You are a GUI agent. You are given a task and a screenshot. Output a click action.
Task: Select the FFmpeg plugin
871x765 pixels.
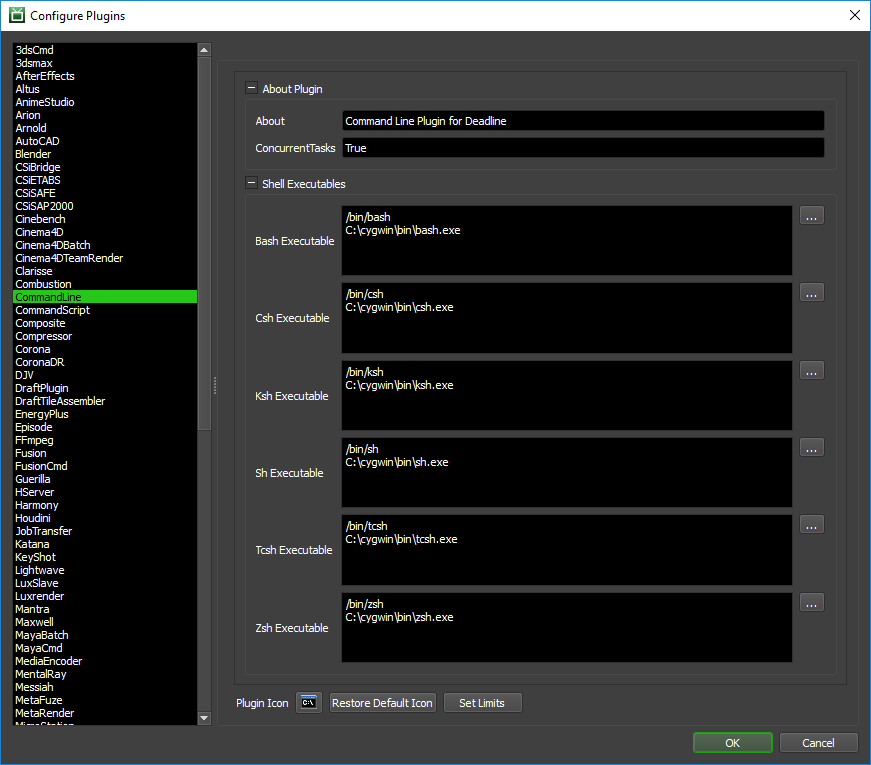[x=105, y=440]
